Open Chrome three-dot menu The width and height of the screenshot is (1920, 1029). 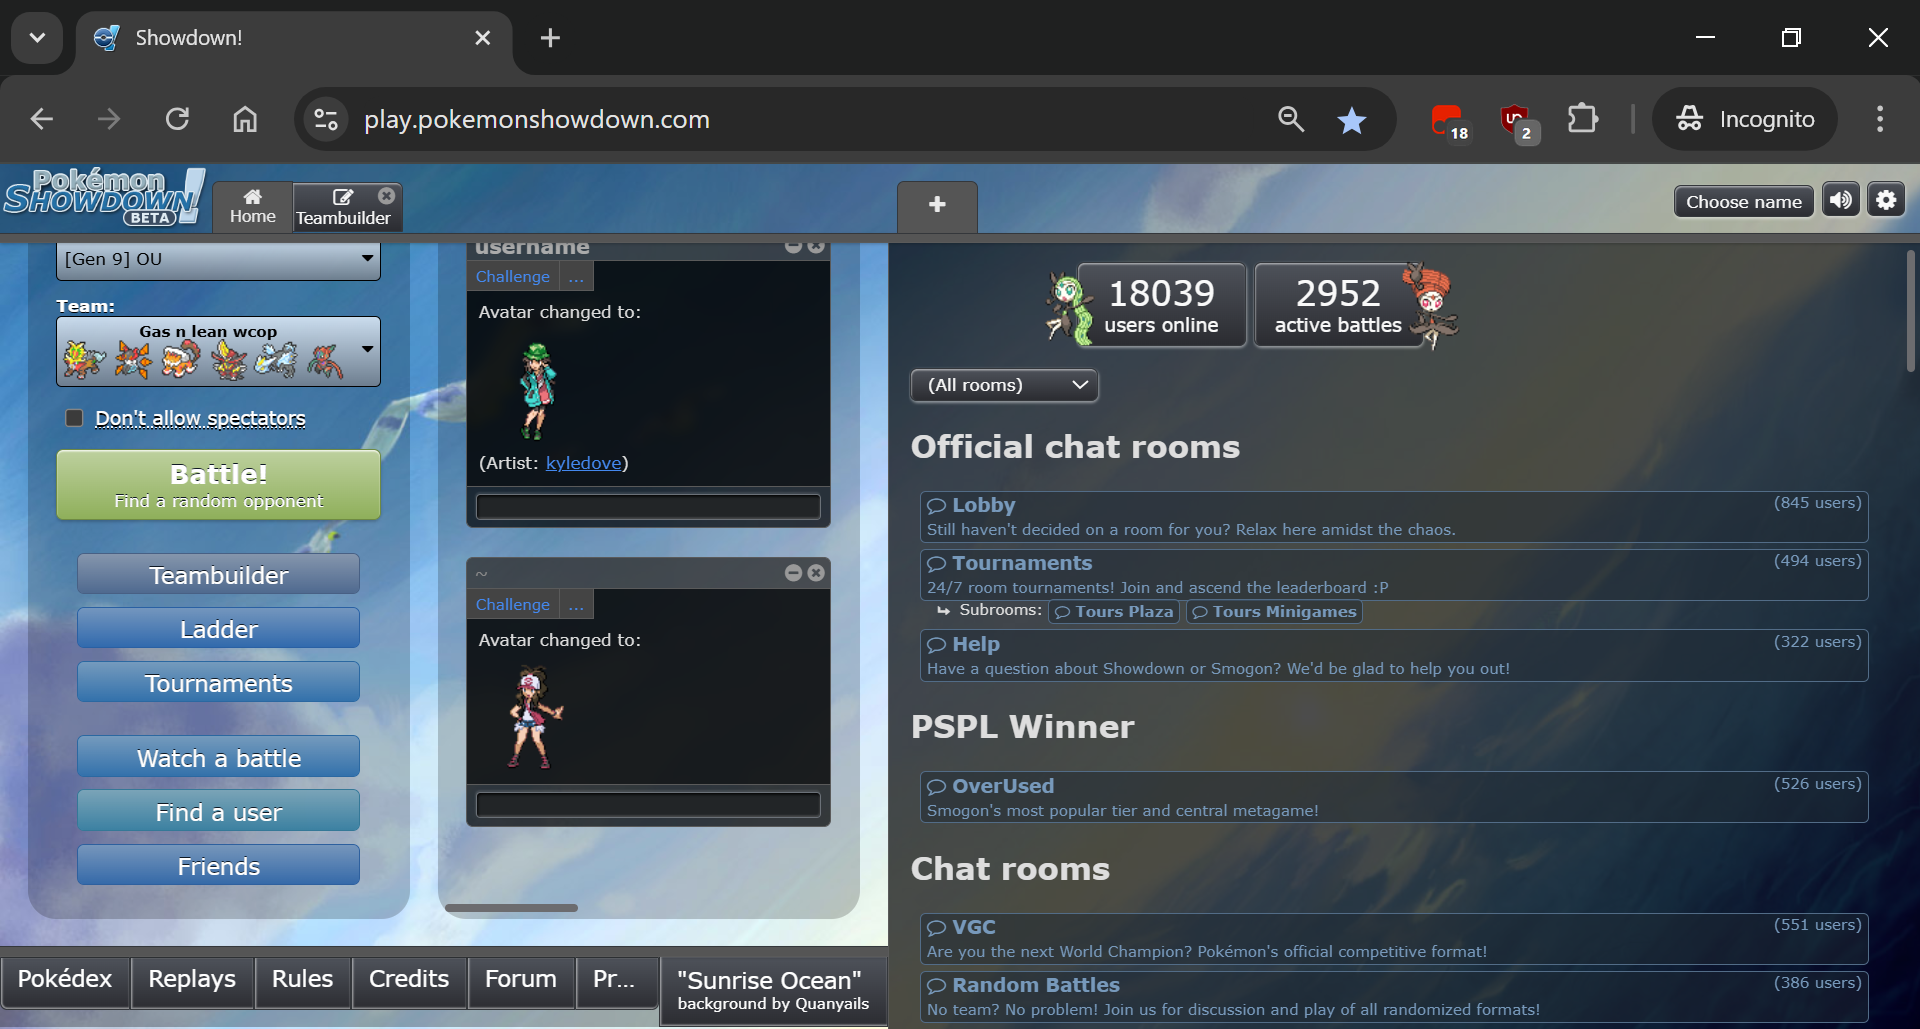click(1880, 119)
